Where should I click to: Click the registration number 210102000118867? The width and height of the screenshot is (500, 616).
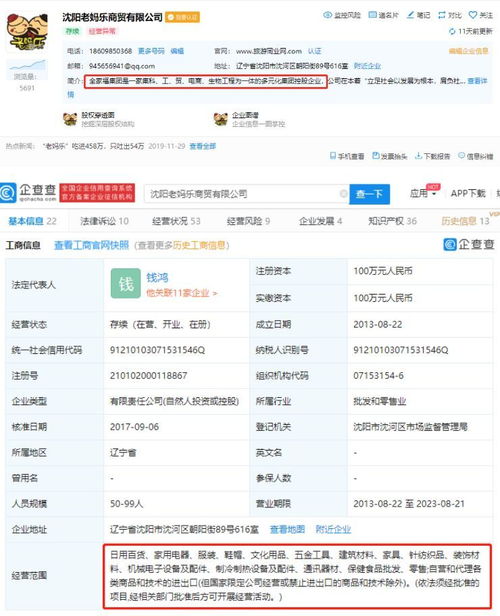coord(148,376)
